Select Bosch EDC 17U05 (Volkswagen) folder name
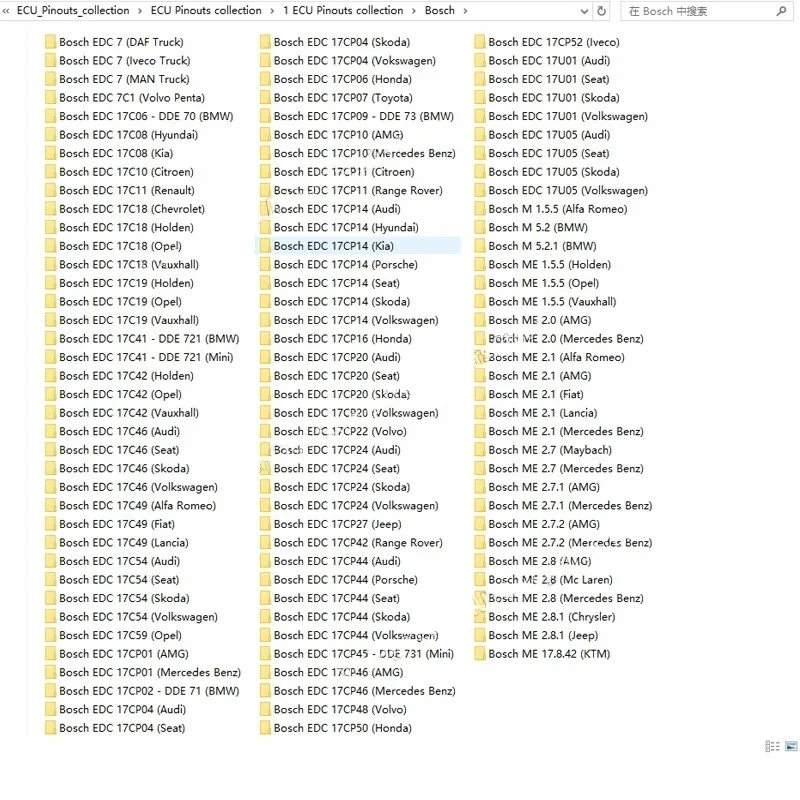Viewport: 800px width, 800px height. [x=568, y=190]
